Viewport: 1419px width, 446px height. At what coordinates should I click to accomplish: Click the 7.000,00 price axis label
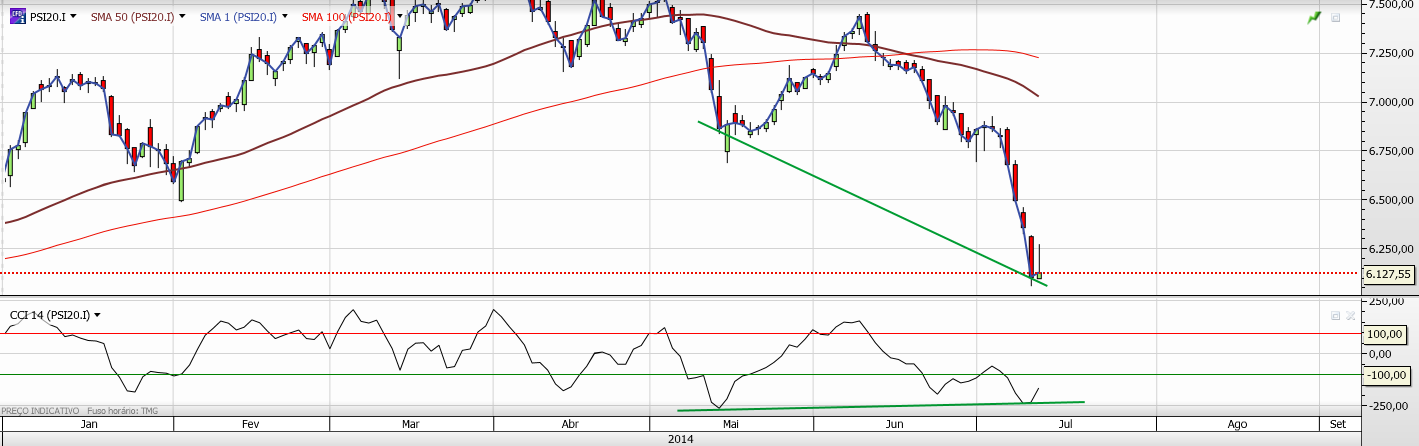(1390, 102)
